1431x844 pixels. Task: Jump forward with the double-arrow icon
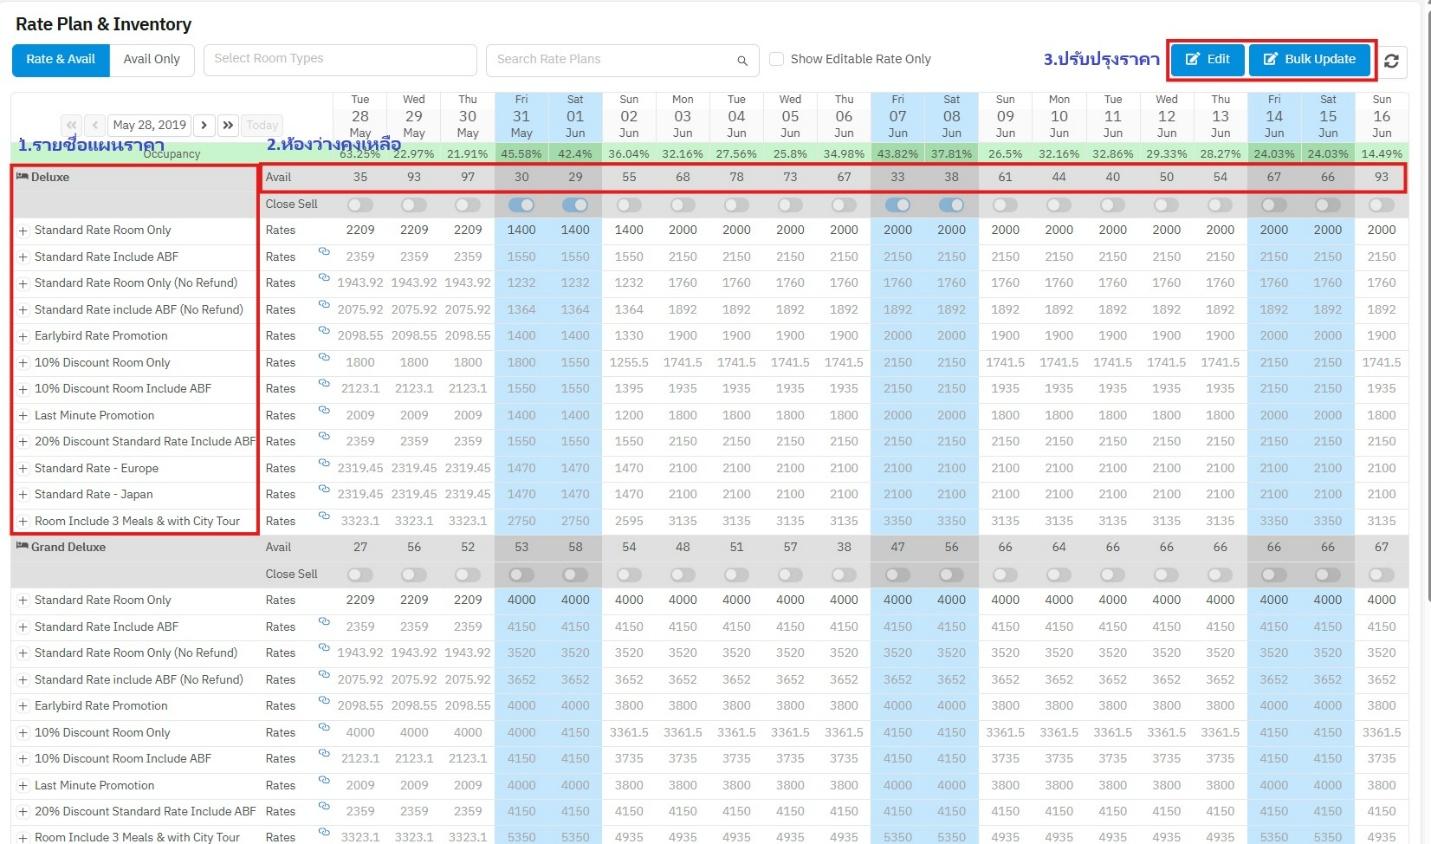tap(228, 125)
